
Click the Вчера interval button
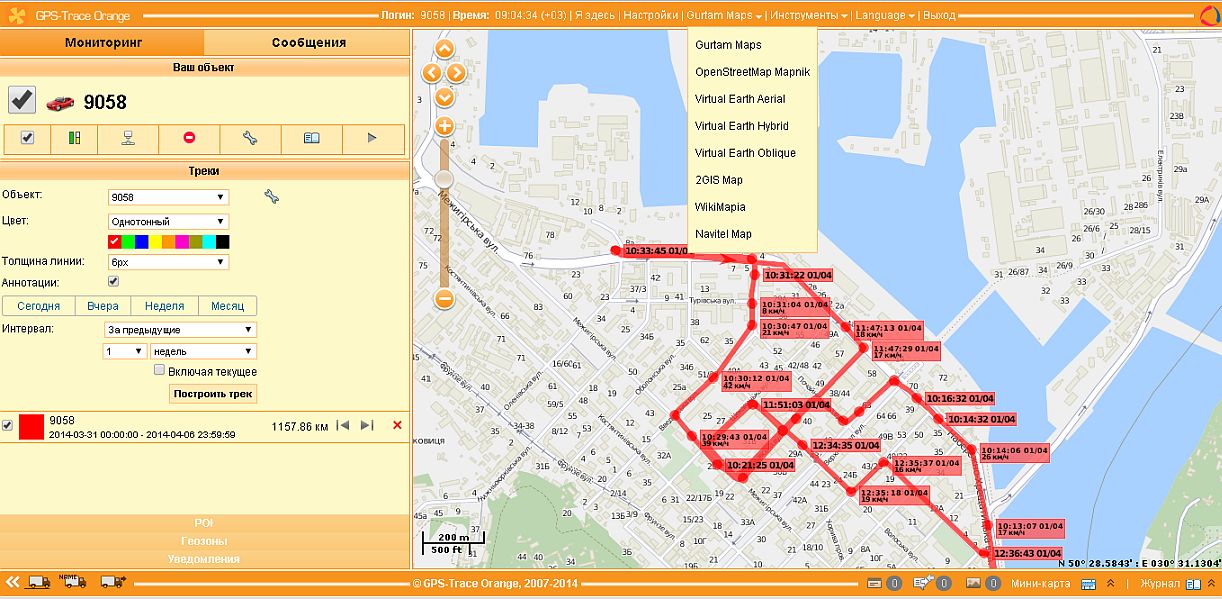coord(102,306)
